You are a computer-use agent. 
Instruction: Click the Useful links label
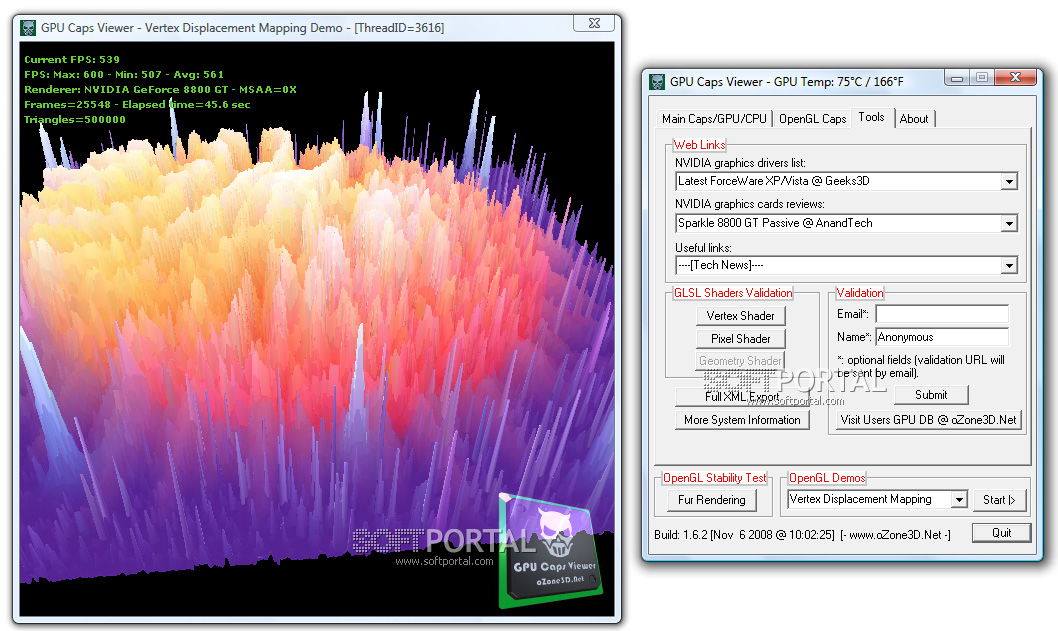point(703,248)
